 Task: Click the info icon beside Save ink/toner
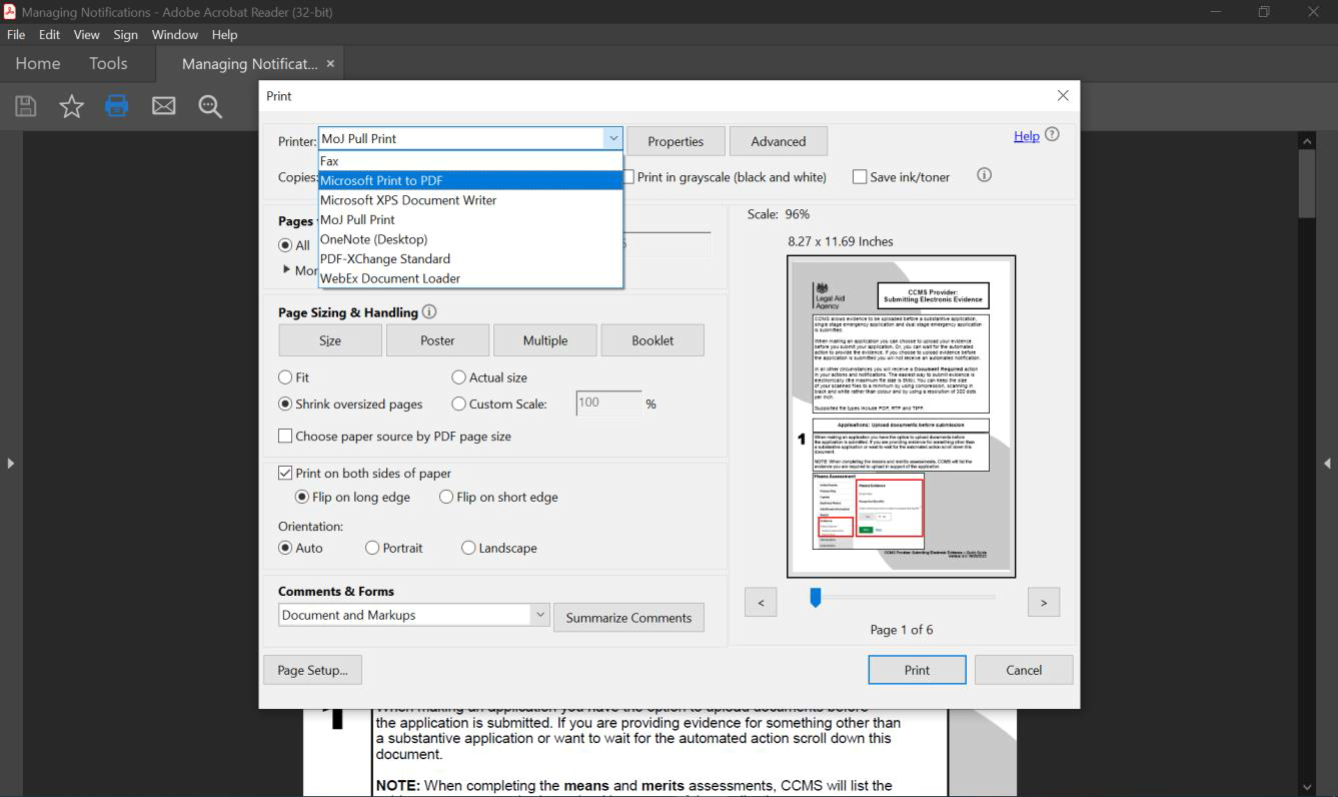click(983, 174)
